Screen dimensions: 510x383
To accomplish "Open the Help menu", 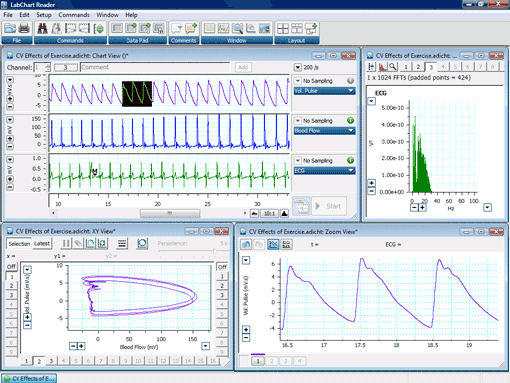I will (131, 15).
